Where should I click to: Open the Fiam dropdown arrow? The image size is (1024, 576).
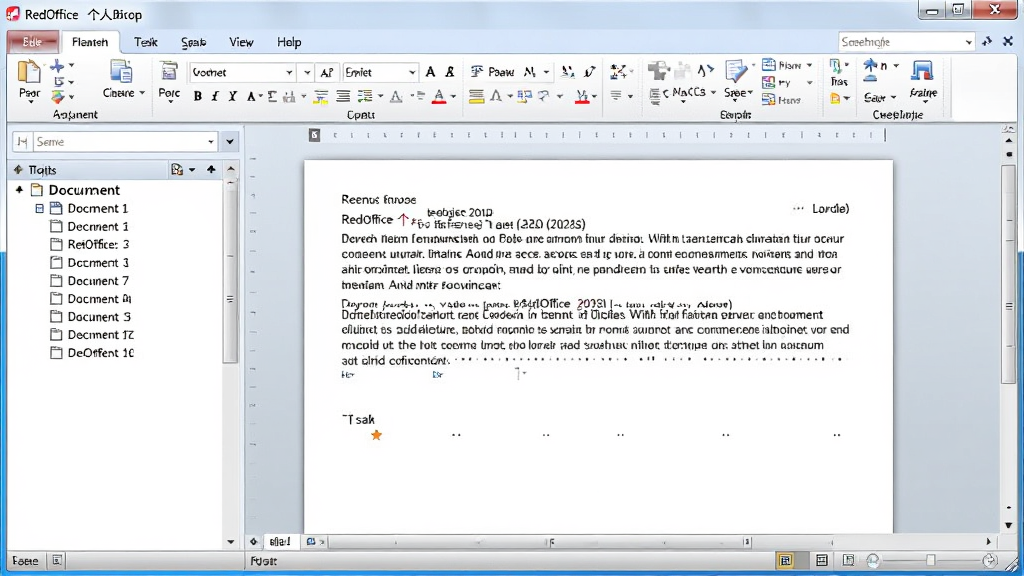809,65
